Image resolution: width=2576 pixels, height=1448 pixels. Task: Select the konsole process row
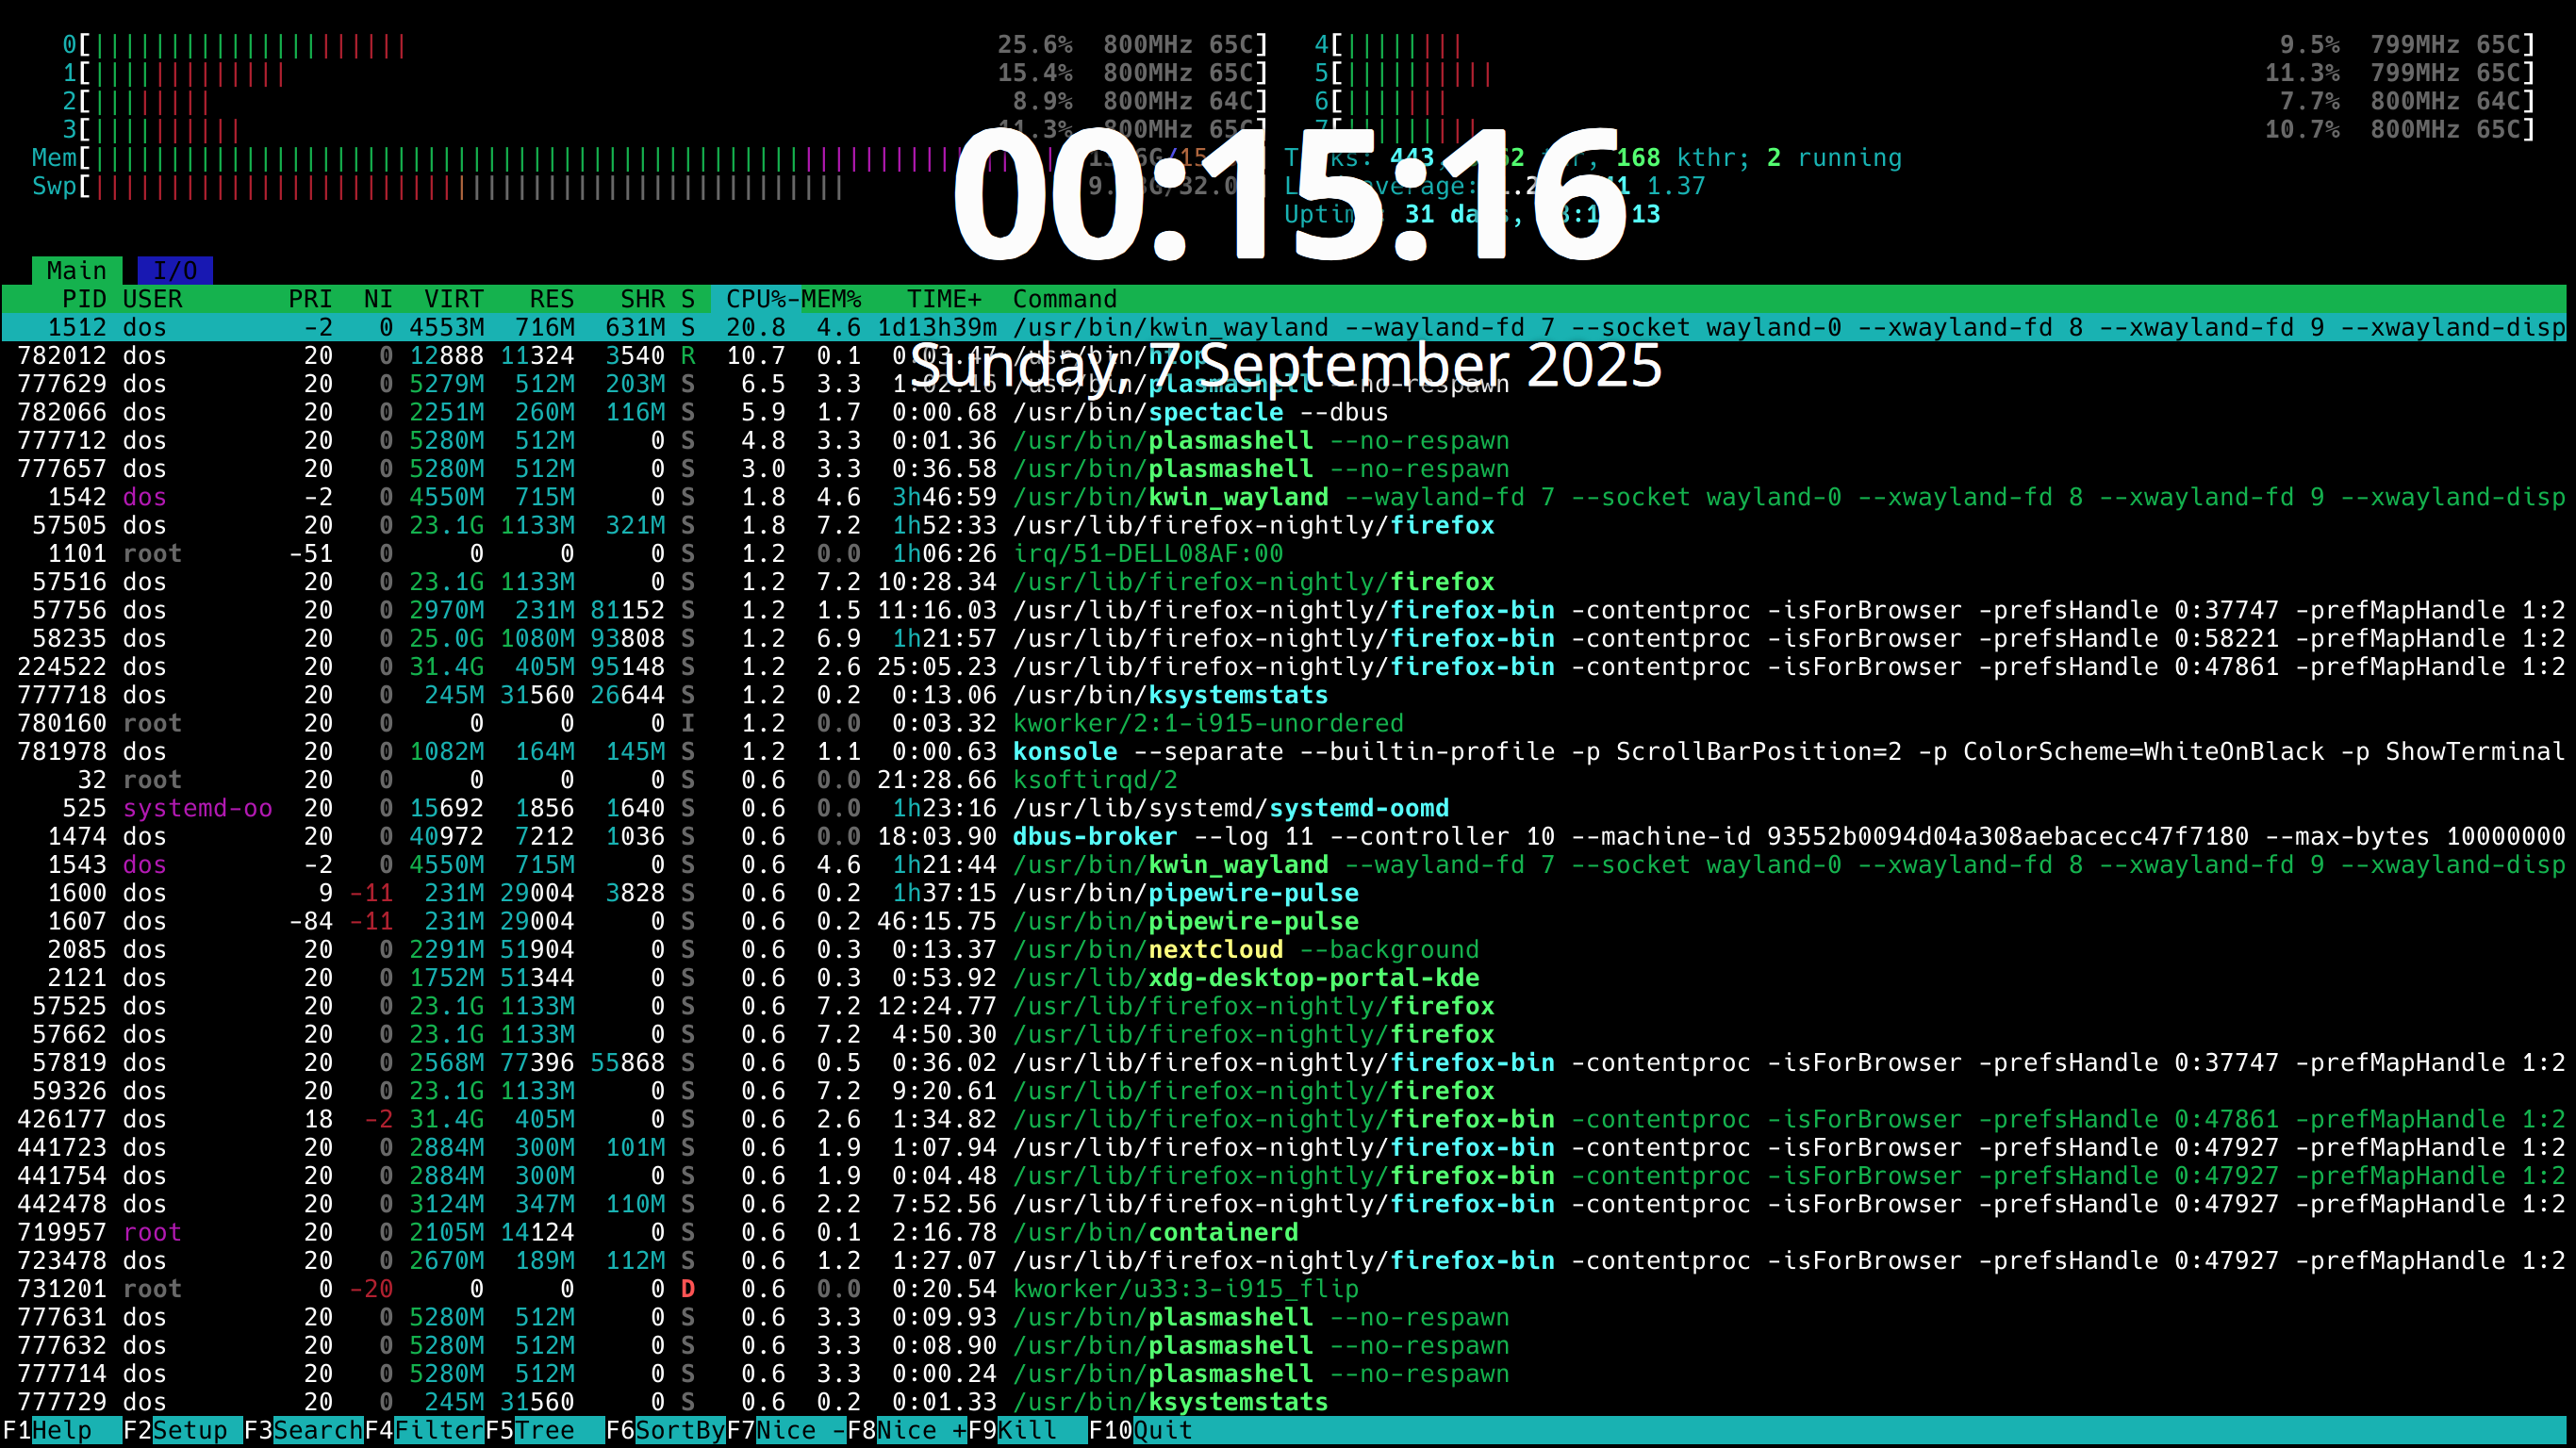click(x=1284, y=752)
